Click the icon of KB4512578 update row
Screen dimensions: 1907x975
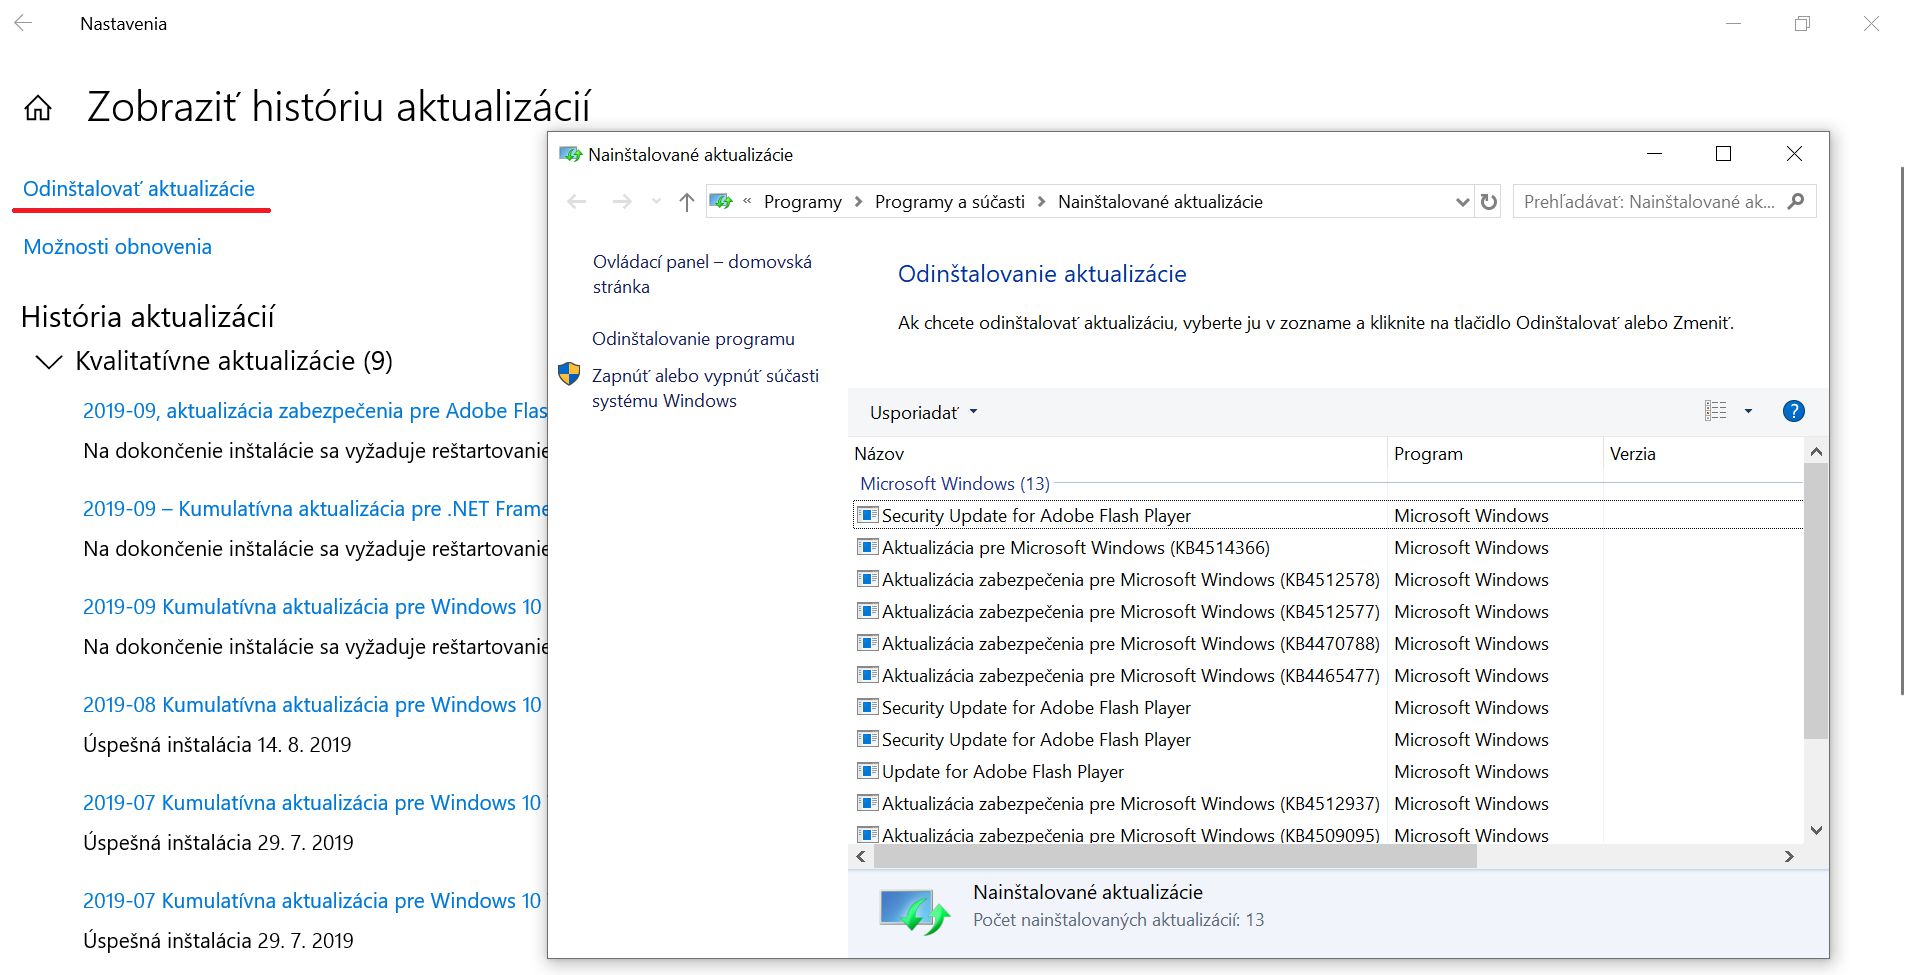[867, 580]
